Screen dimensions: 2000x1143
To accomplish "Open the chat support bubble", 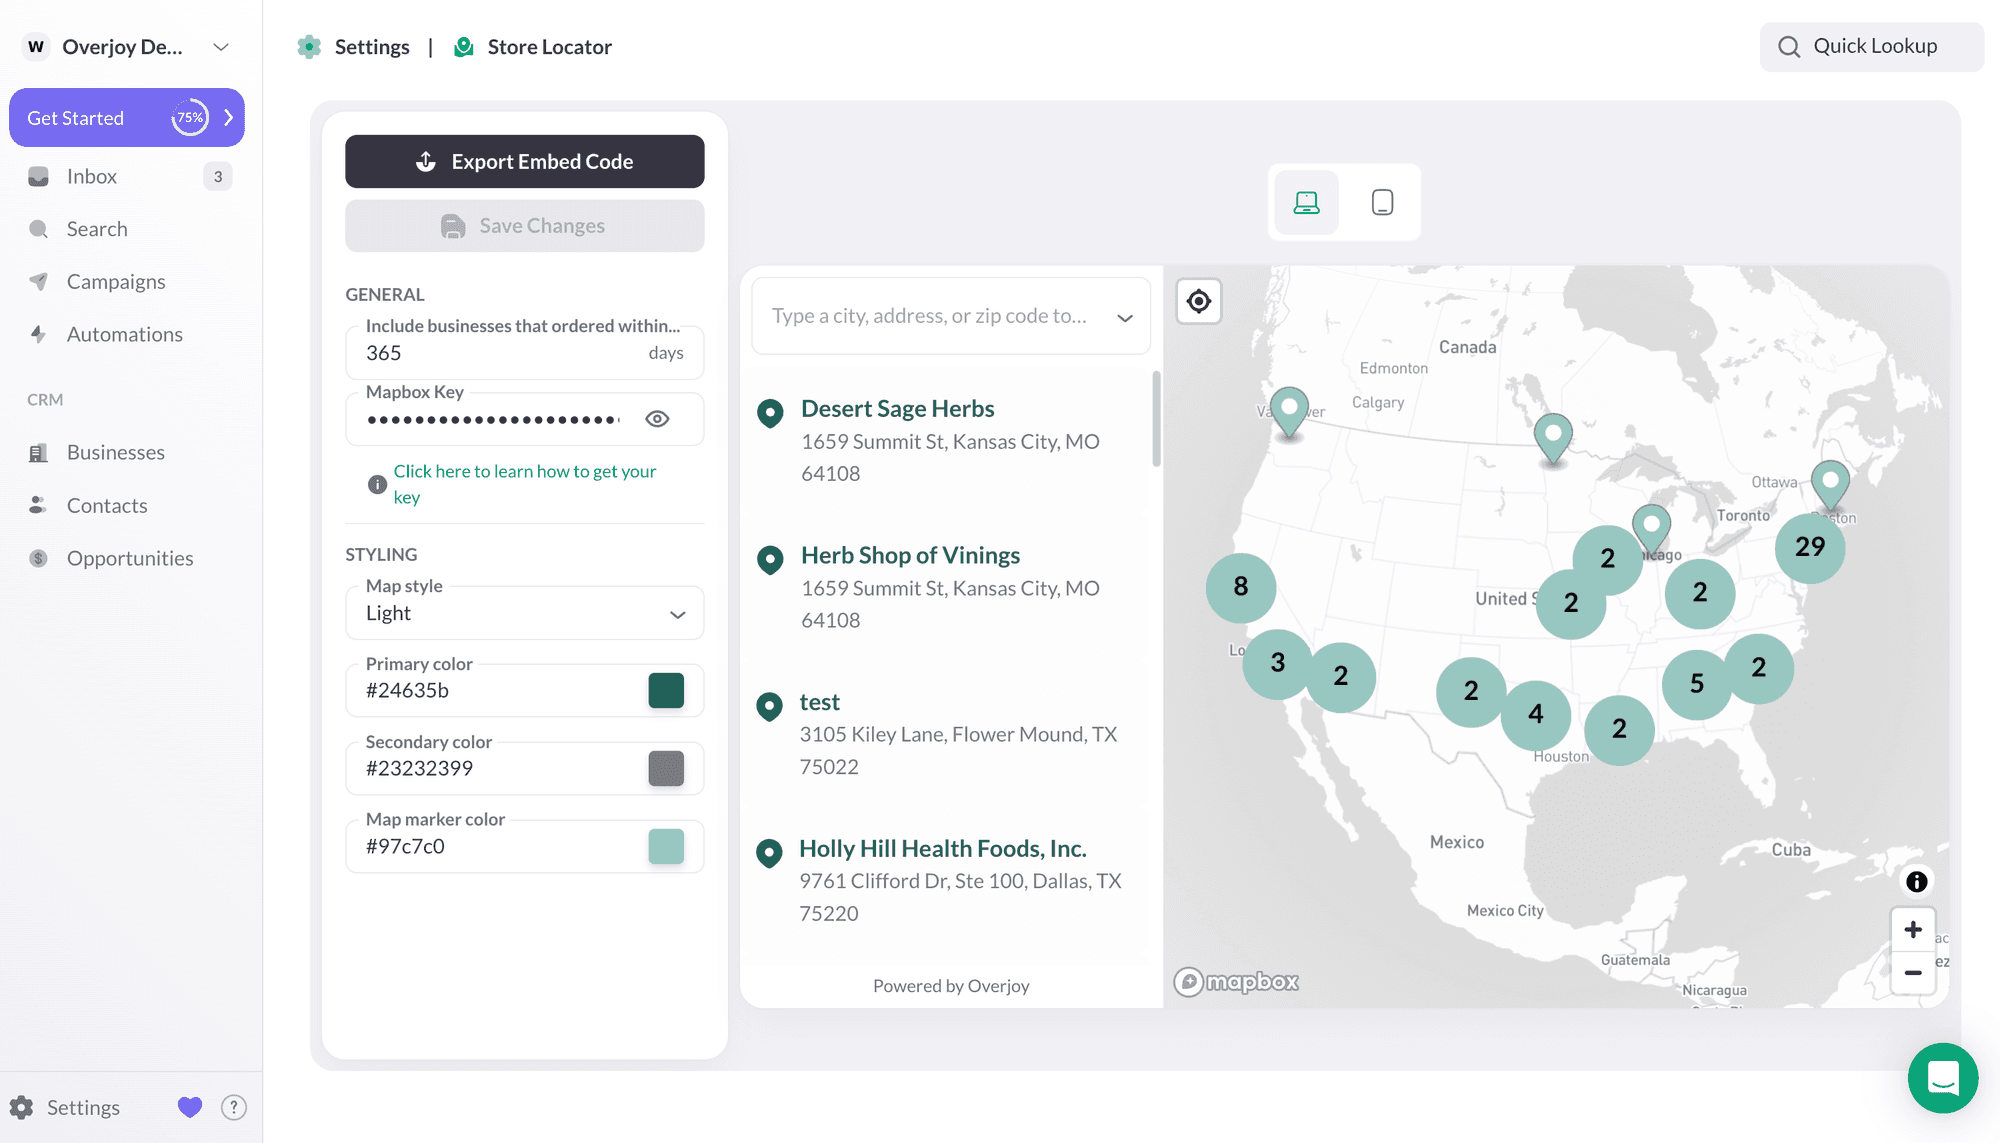I will point(1942,1078).
